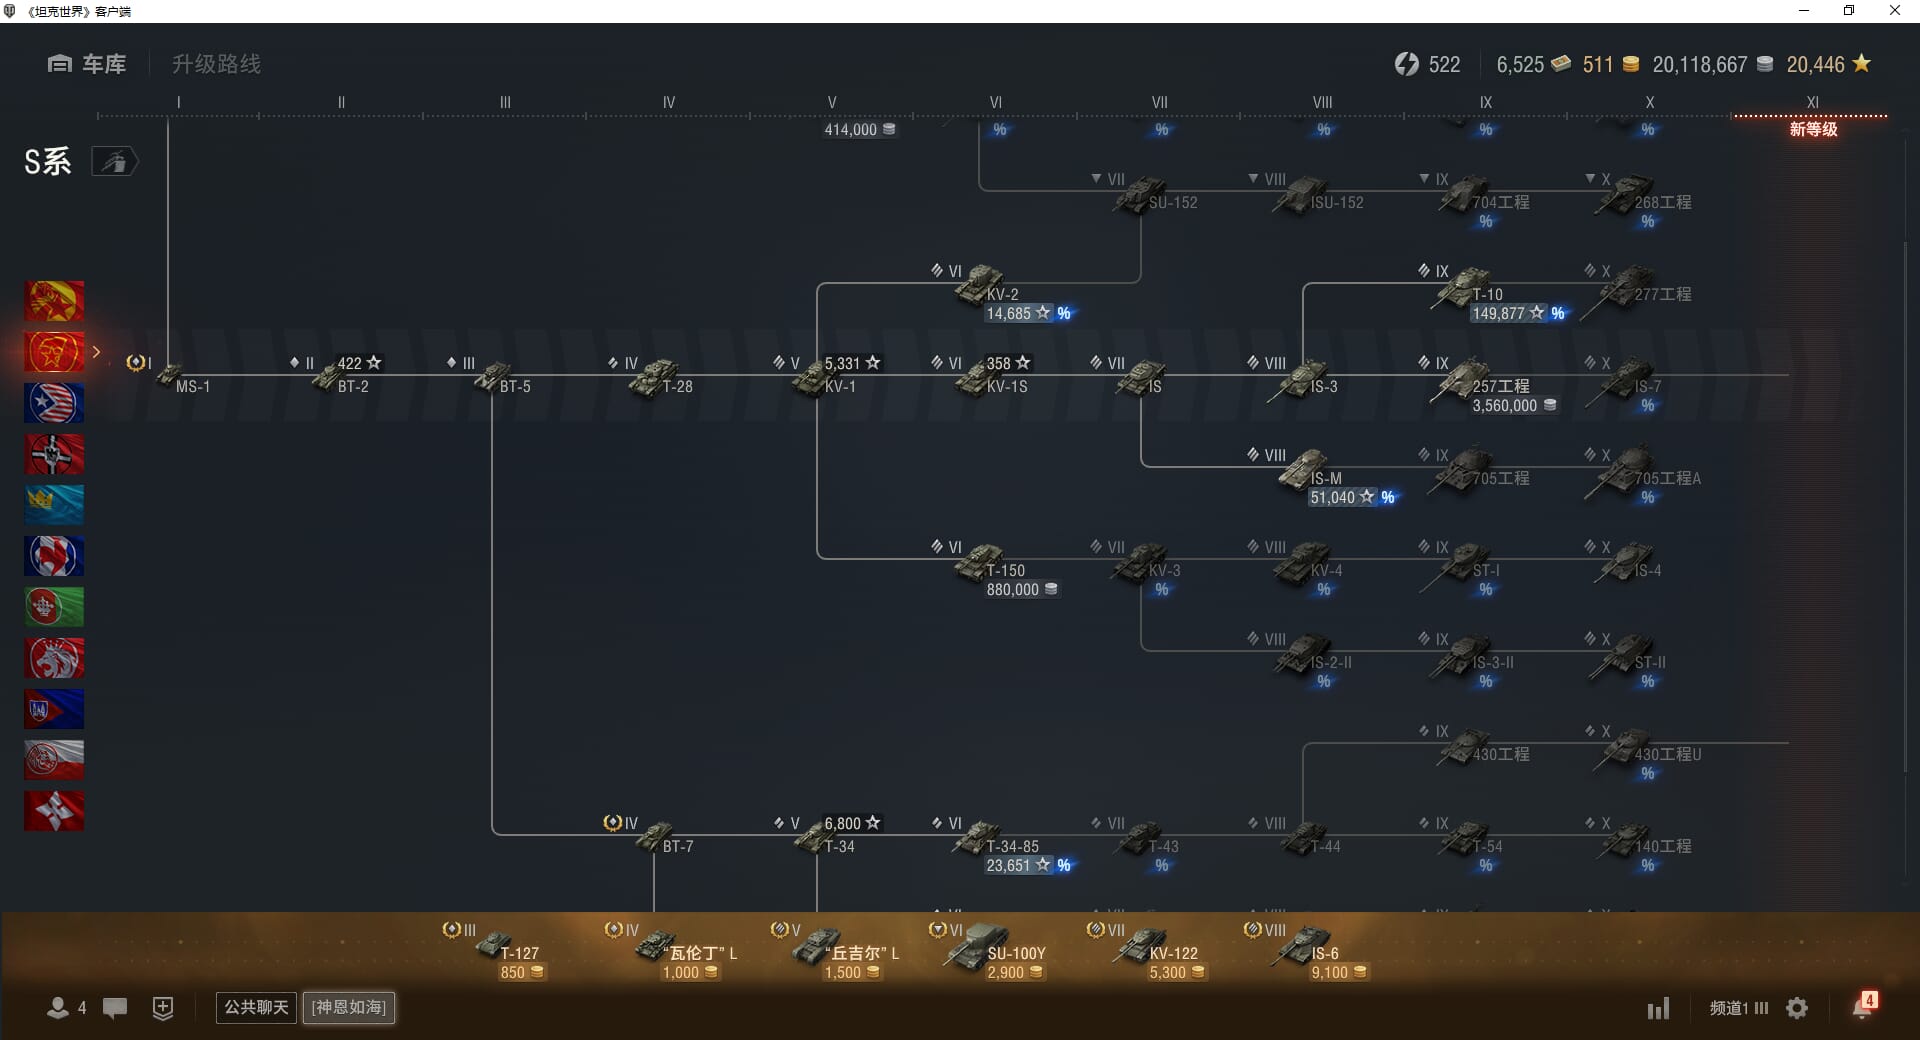Click the 新等级 tier XI label
Viewport: 1920px width, 1040px height.
pyautogui.click(x=1812, y=129)
